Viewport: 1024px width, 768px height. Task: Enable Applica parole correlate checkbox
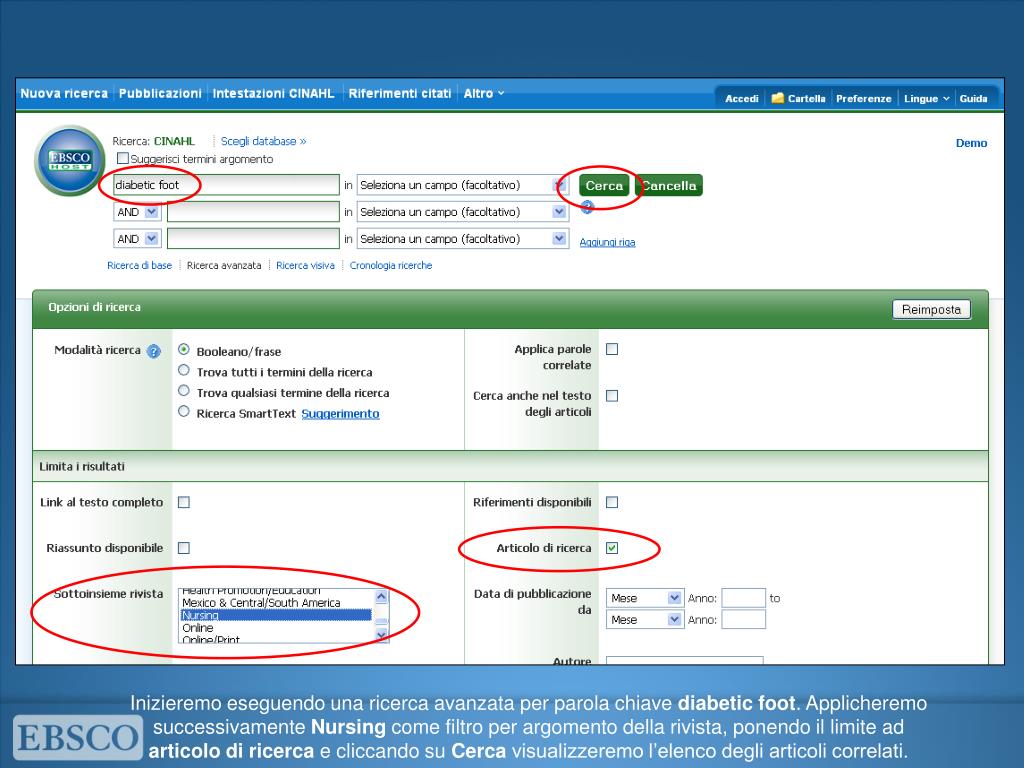coord(612,349)
